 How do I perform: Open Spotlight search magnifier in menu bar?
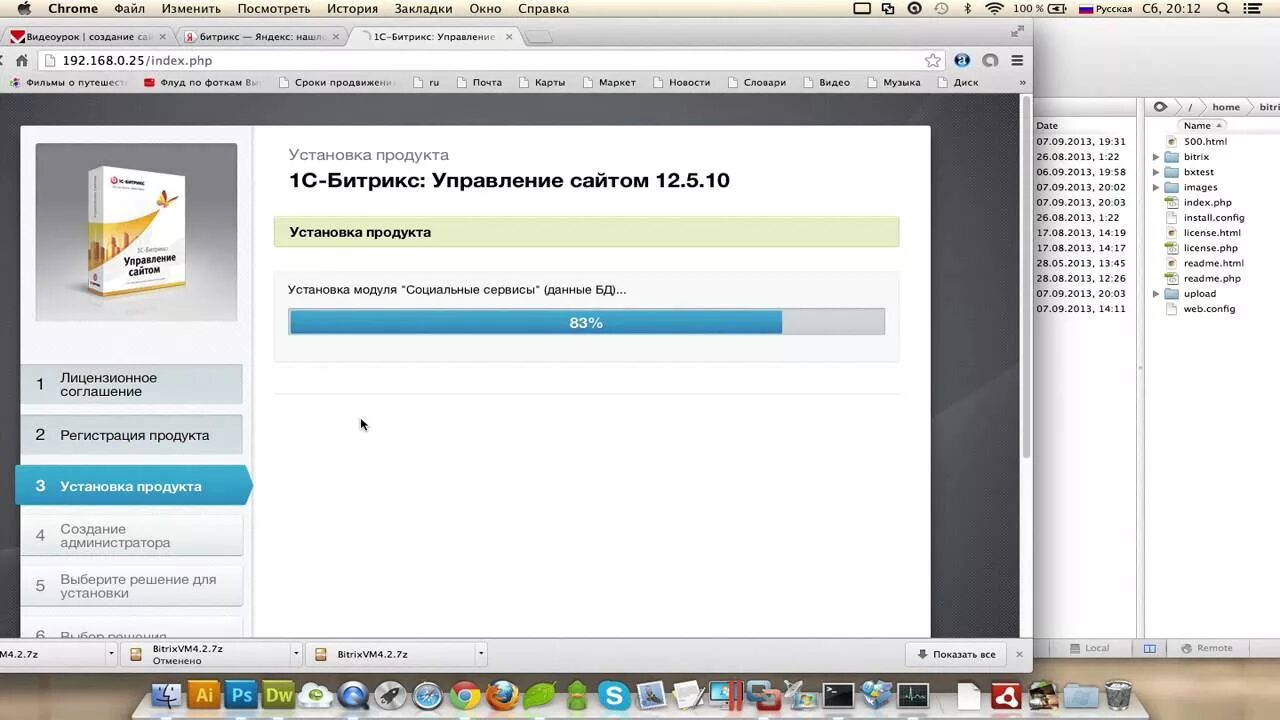pyautogui.click(x=1223, y=8)
